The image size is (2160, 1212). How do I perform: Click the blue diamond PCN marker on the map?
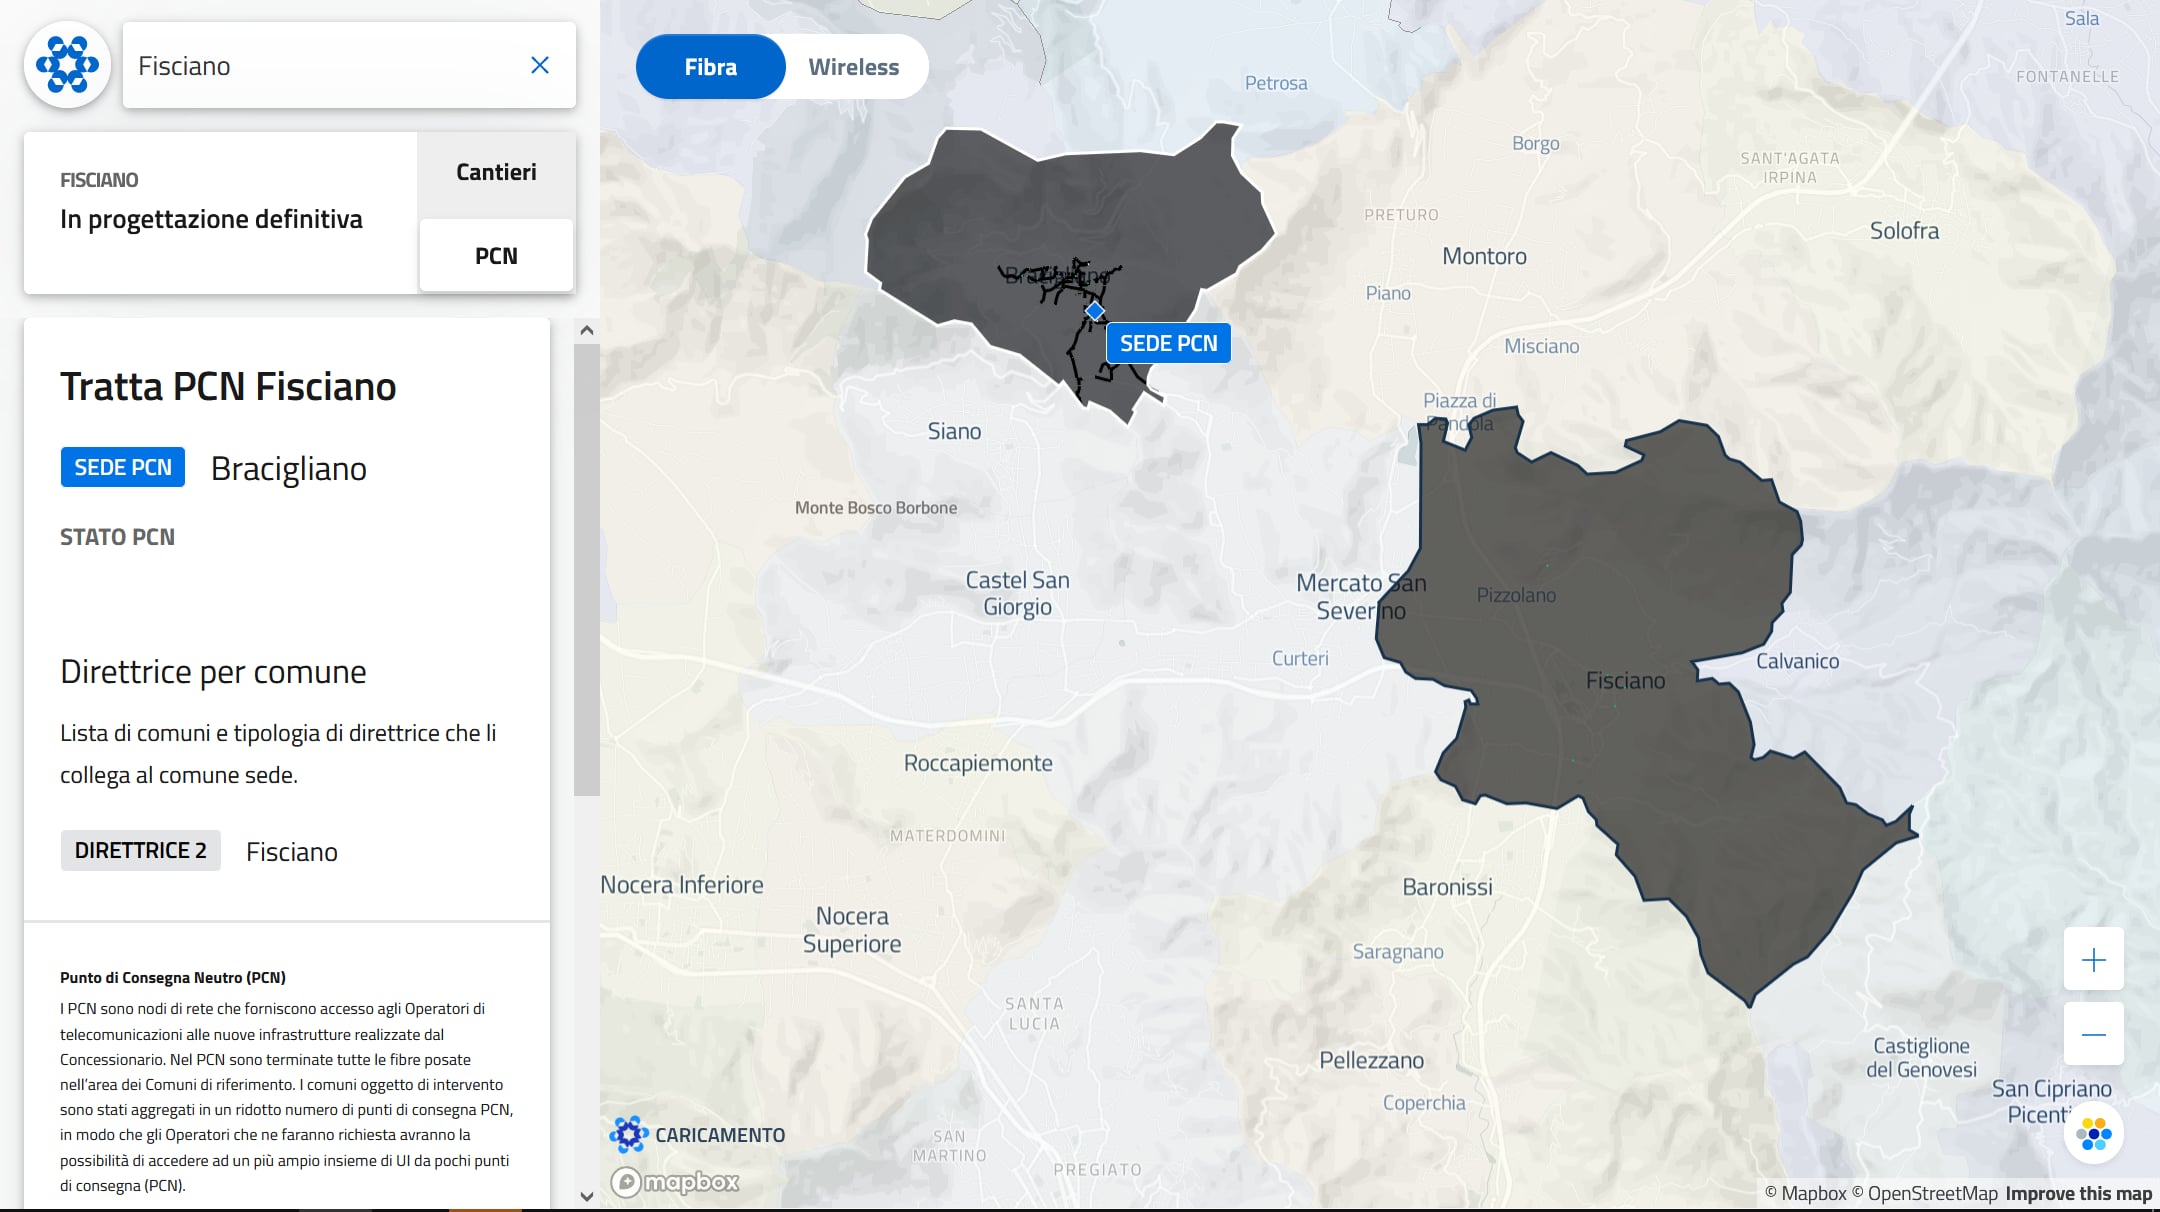pos(1094,311)
